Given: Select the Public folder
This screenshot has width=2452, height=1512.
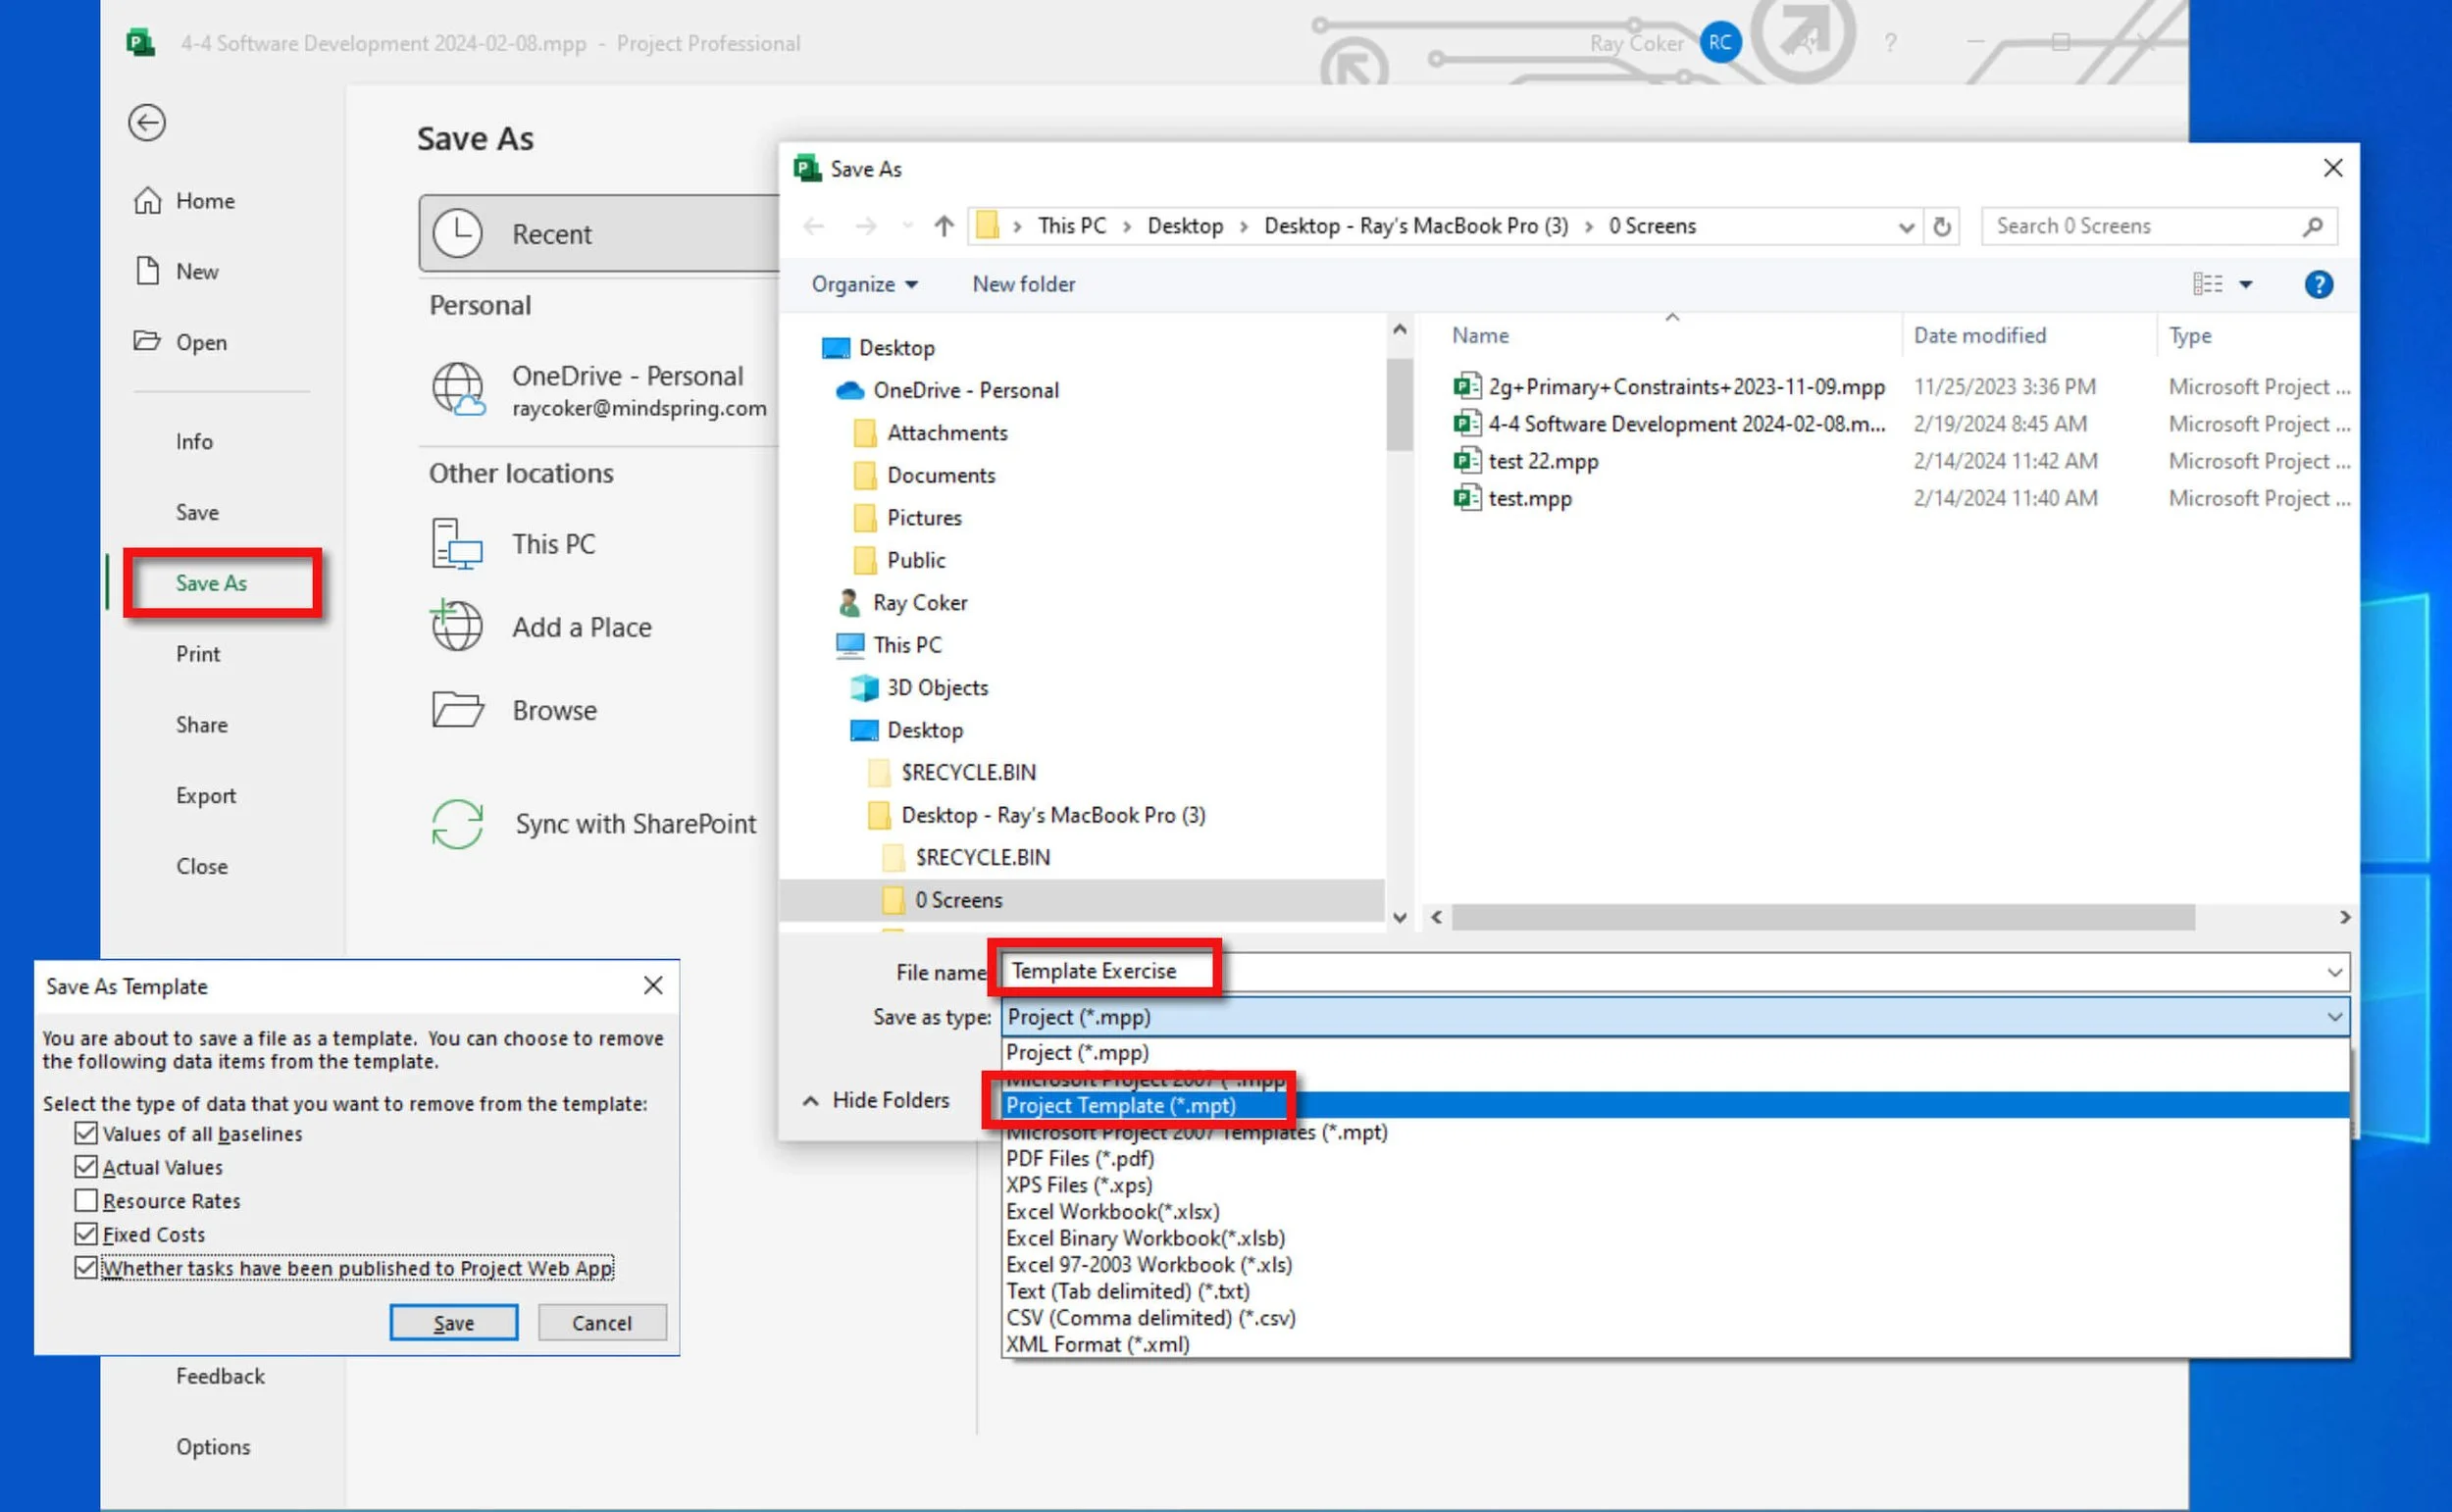Looking at the screenshot, I should click(x=899, y=560).
